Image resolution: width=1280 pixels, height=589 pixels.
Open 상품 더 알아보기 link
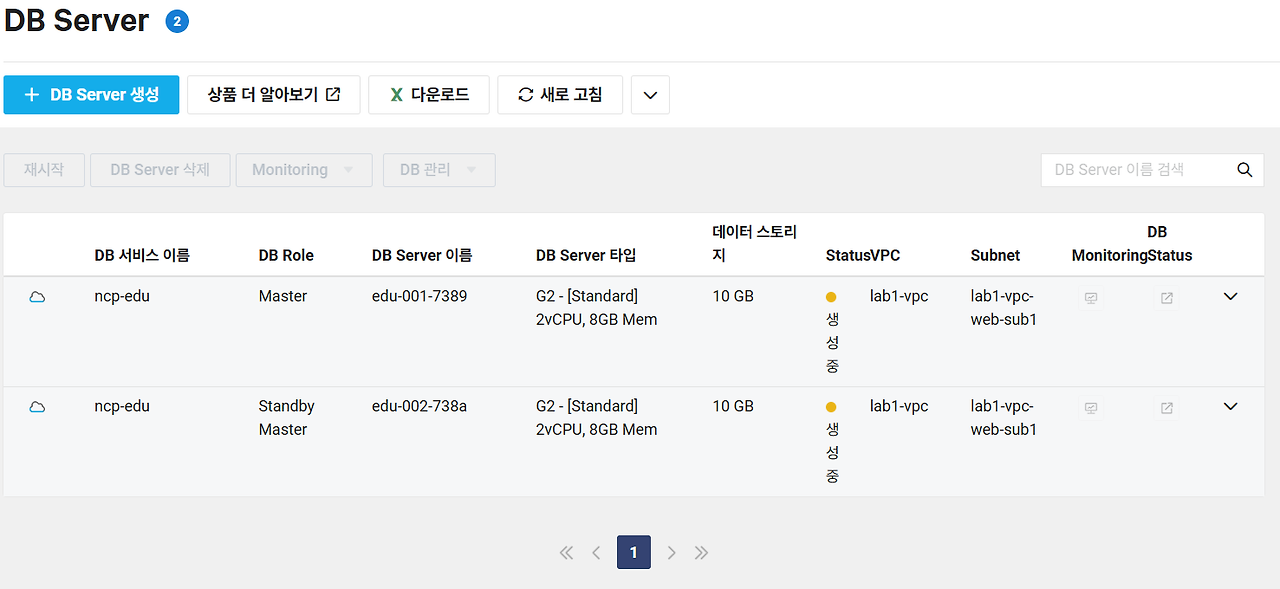pos(274,95)
